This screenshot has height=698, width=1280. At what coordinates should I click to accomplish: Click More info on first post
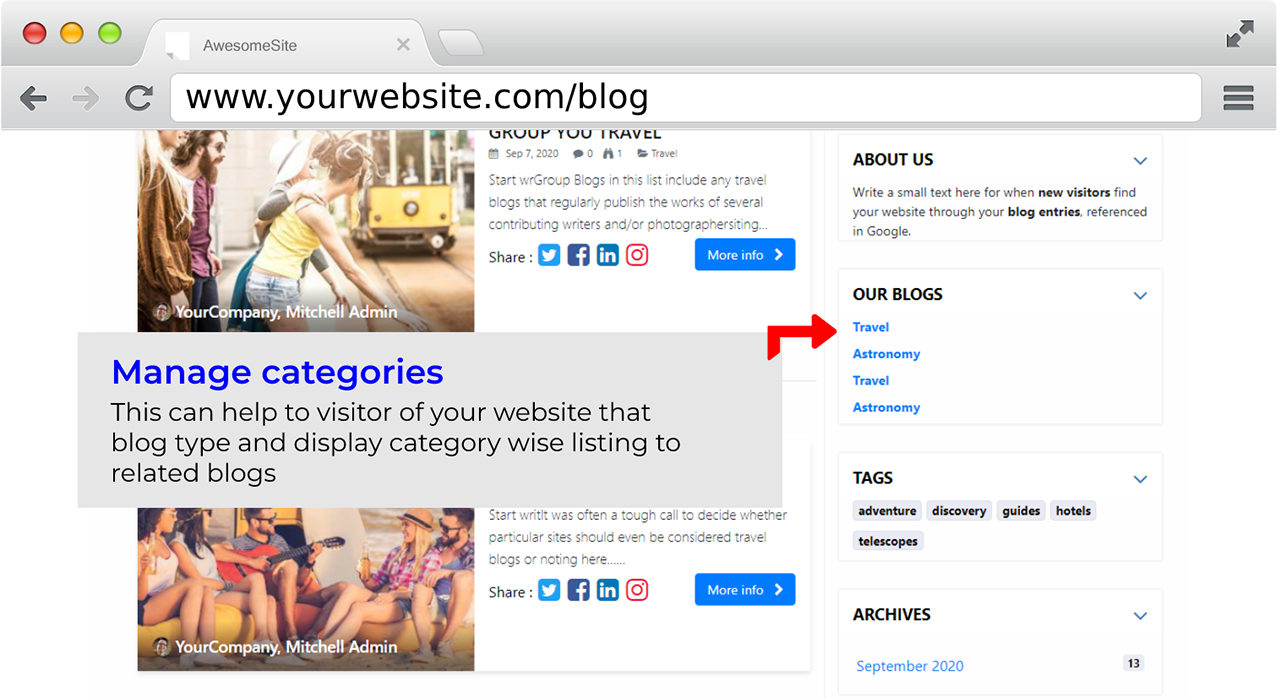click(745, 255)
